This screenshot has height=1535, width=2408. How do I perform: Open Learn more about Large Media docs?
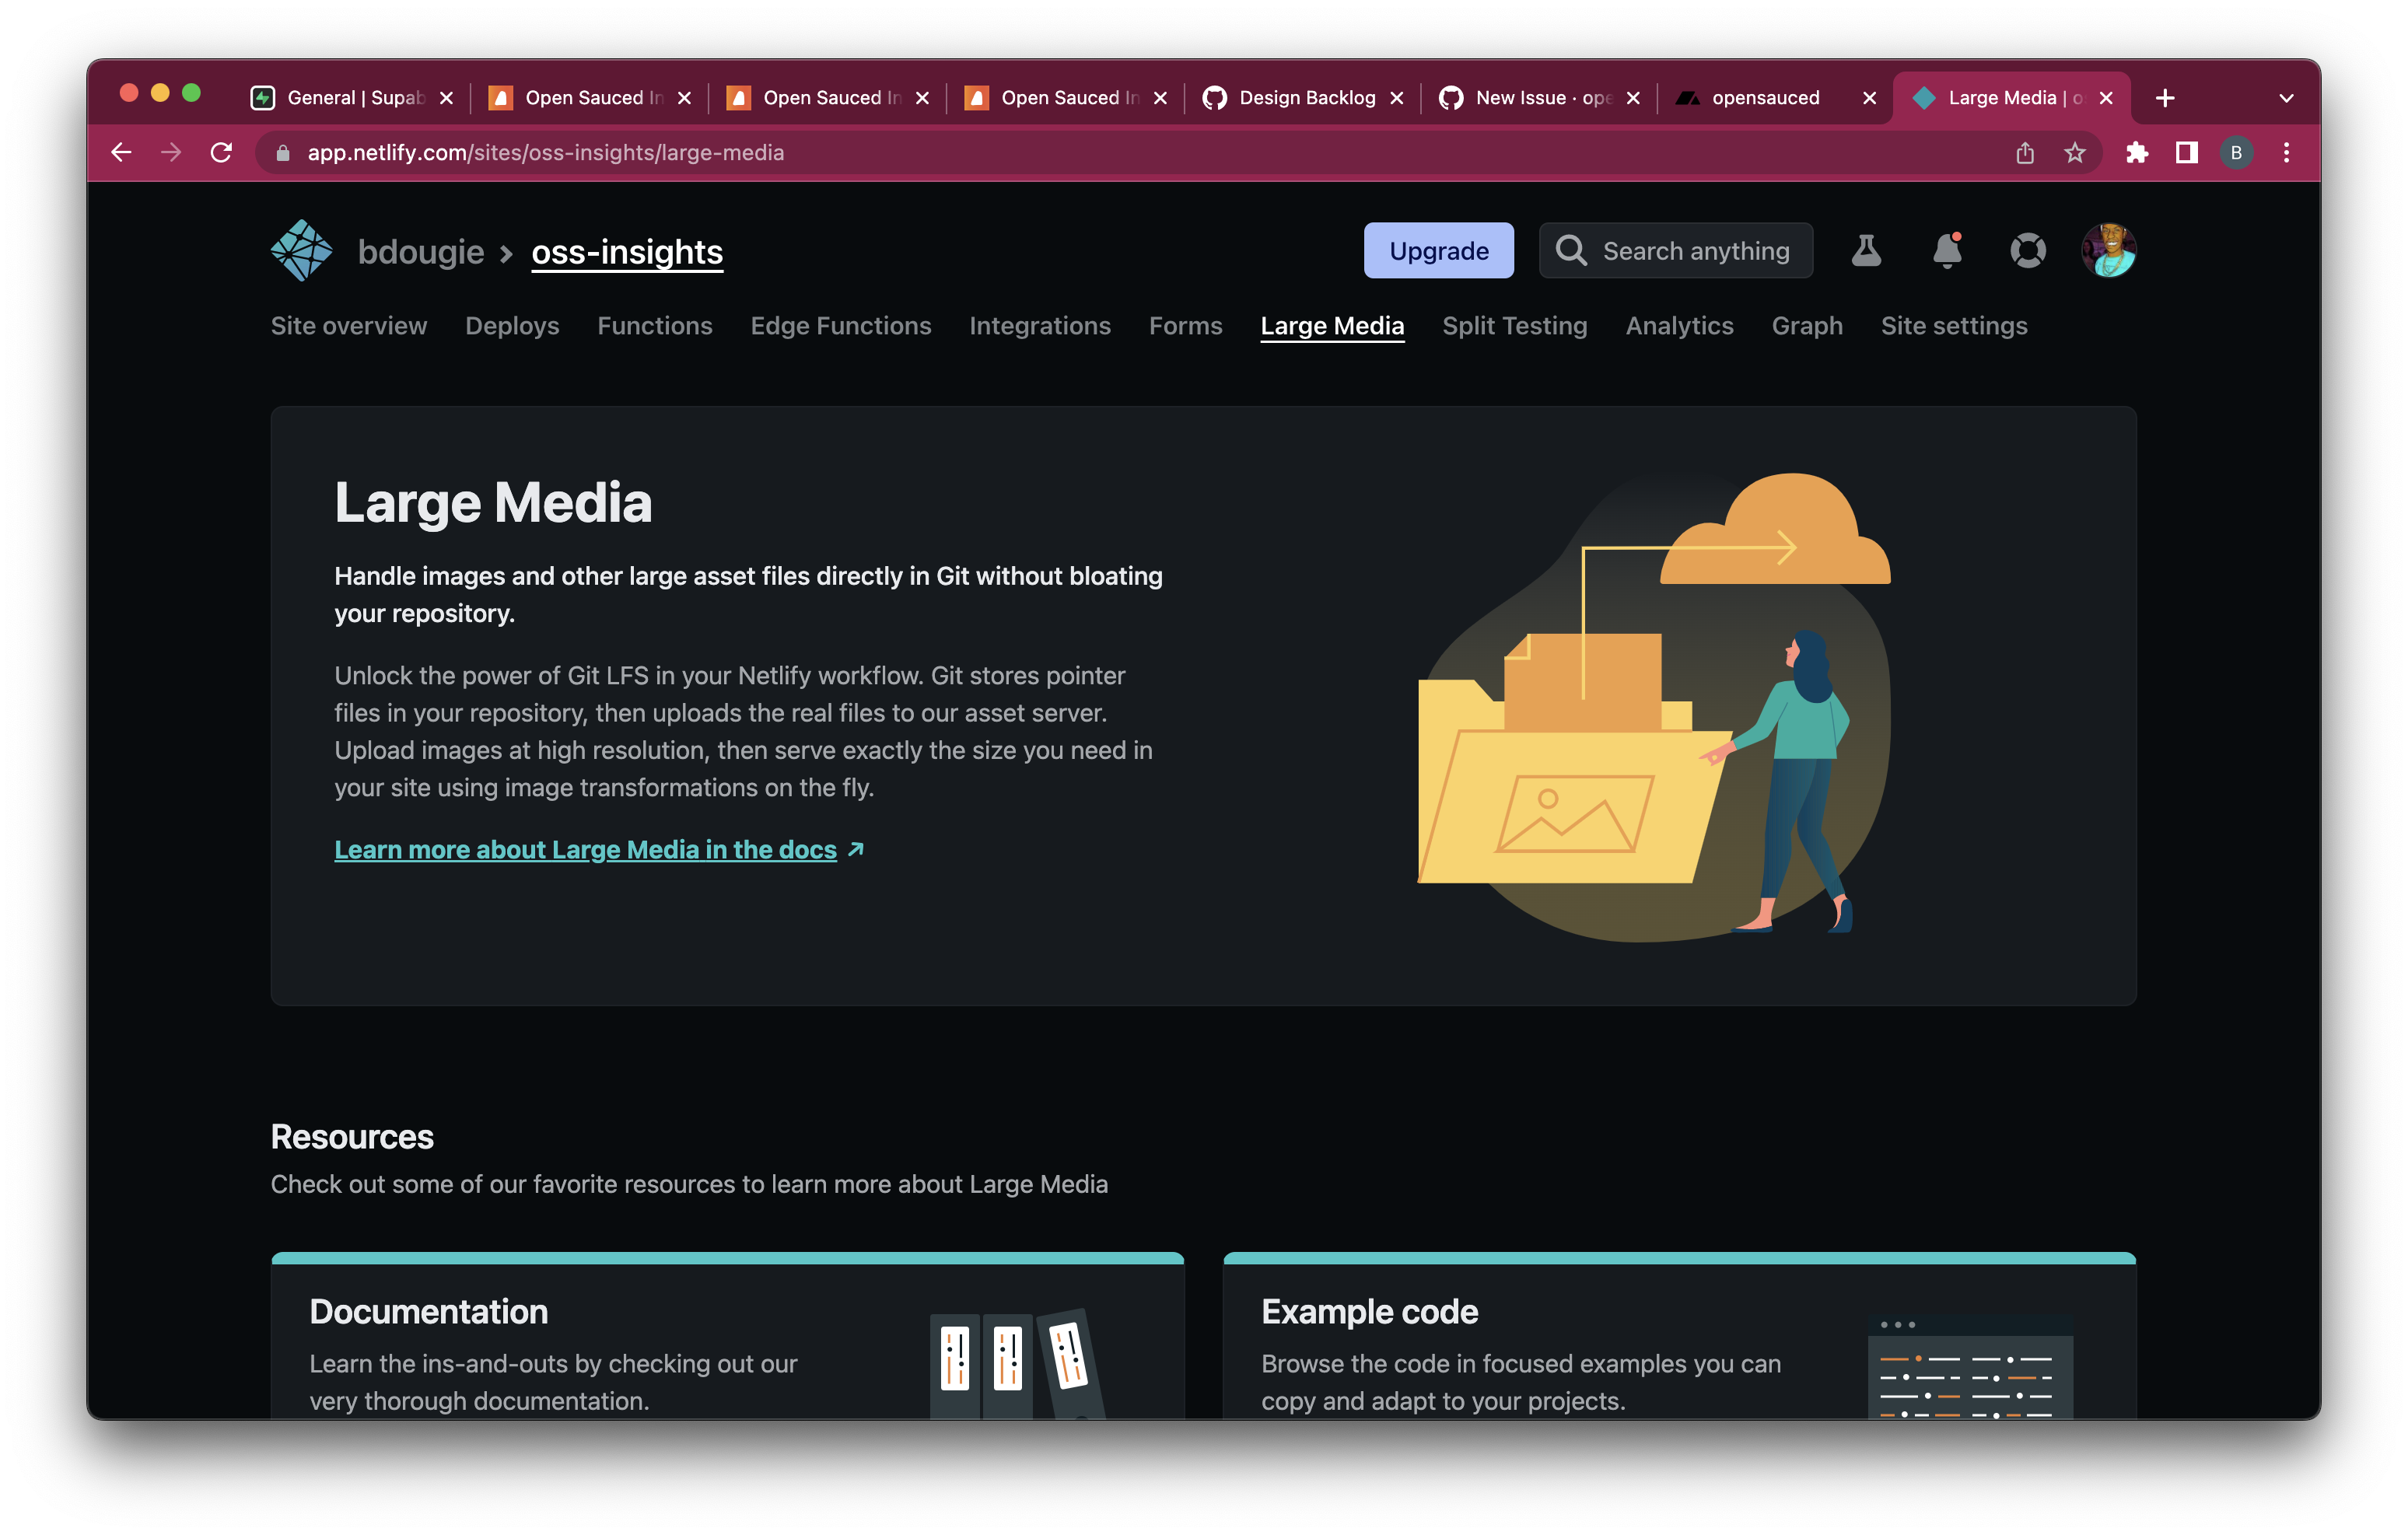click(x=585, y=849)
